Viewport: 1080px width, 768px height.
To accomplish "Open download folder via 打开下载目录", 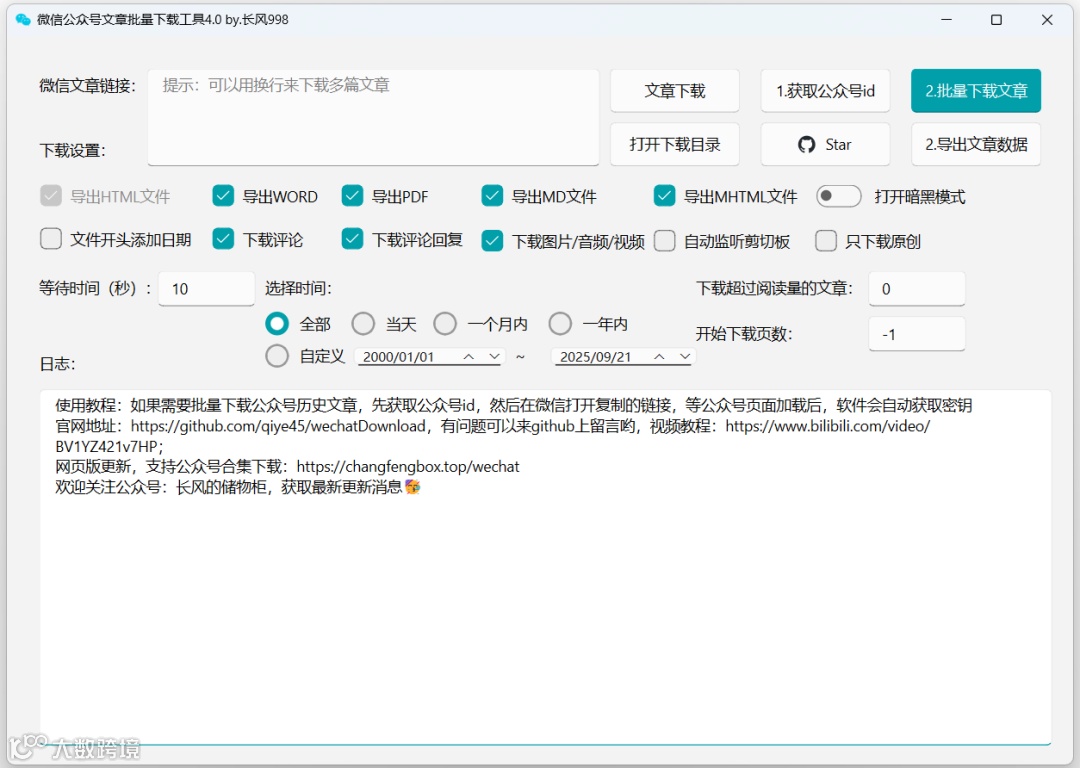I will pos(674,145).
